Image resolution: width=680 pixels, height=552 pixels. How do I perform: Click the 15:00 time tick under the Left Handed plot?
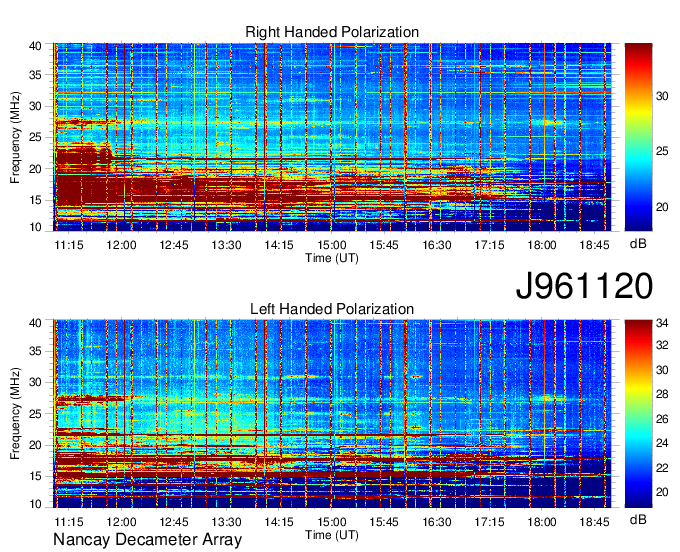click(x=332, y=522)
